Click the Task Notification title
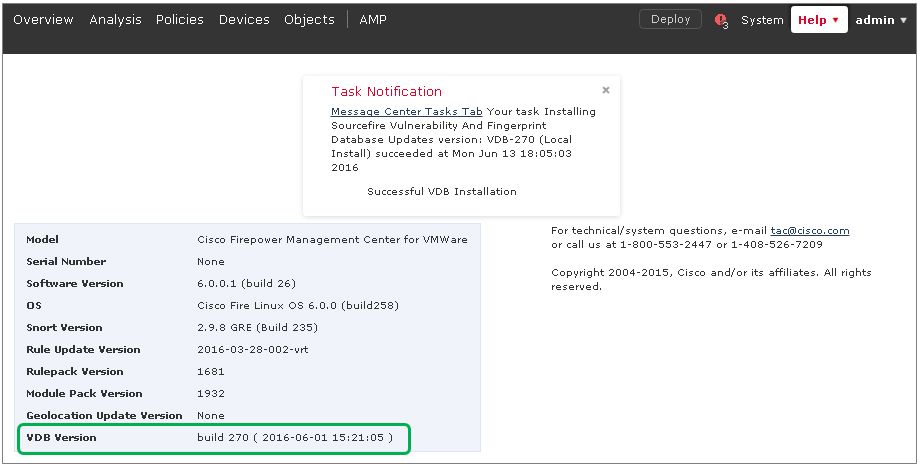Screen dimensions: 921x467 pyautogui.click(x=386, y=91)
